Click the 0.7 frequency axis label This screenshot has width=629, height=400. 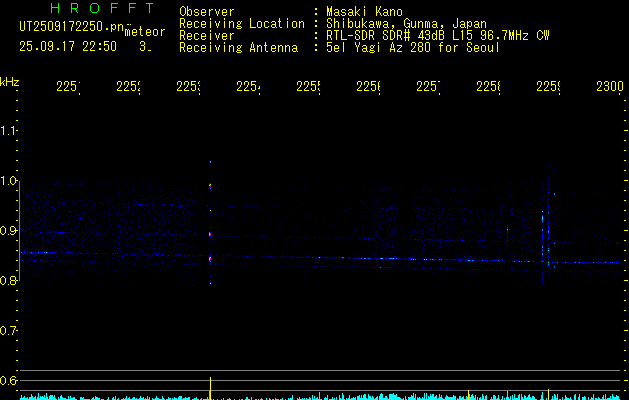(8, 331)
